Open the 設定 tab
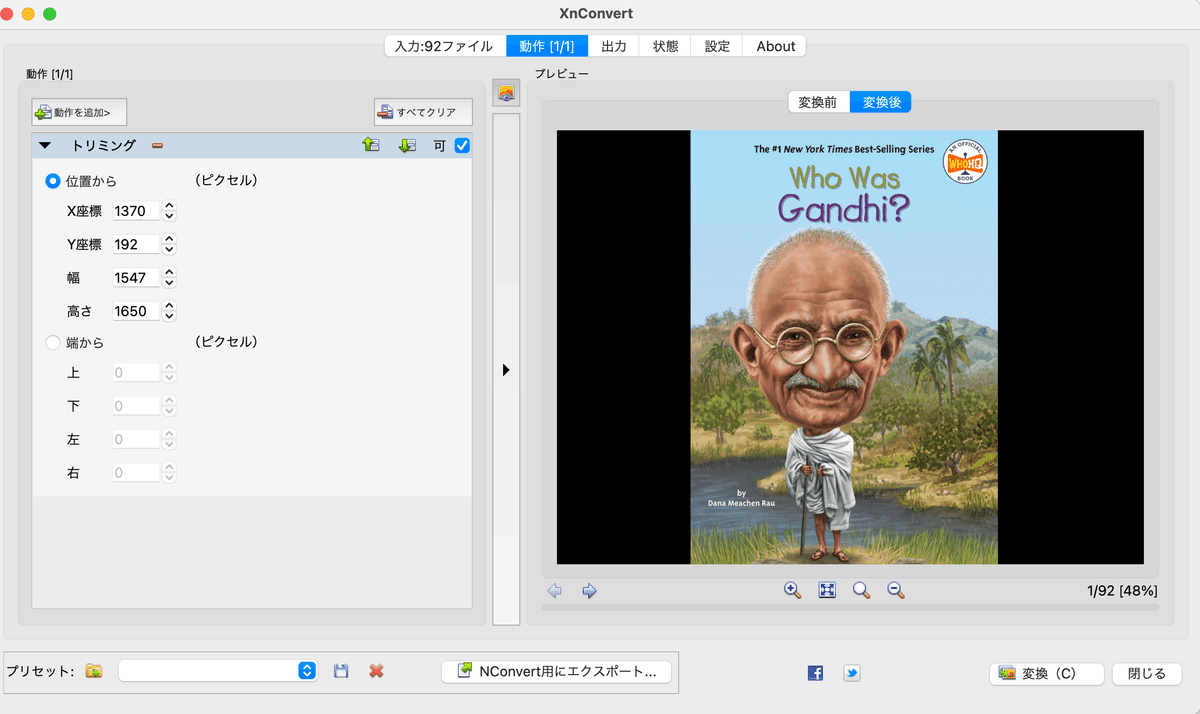 coord(717,46)
